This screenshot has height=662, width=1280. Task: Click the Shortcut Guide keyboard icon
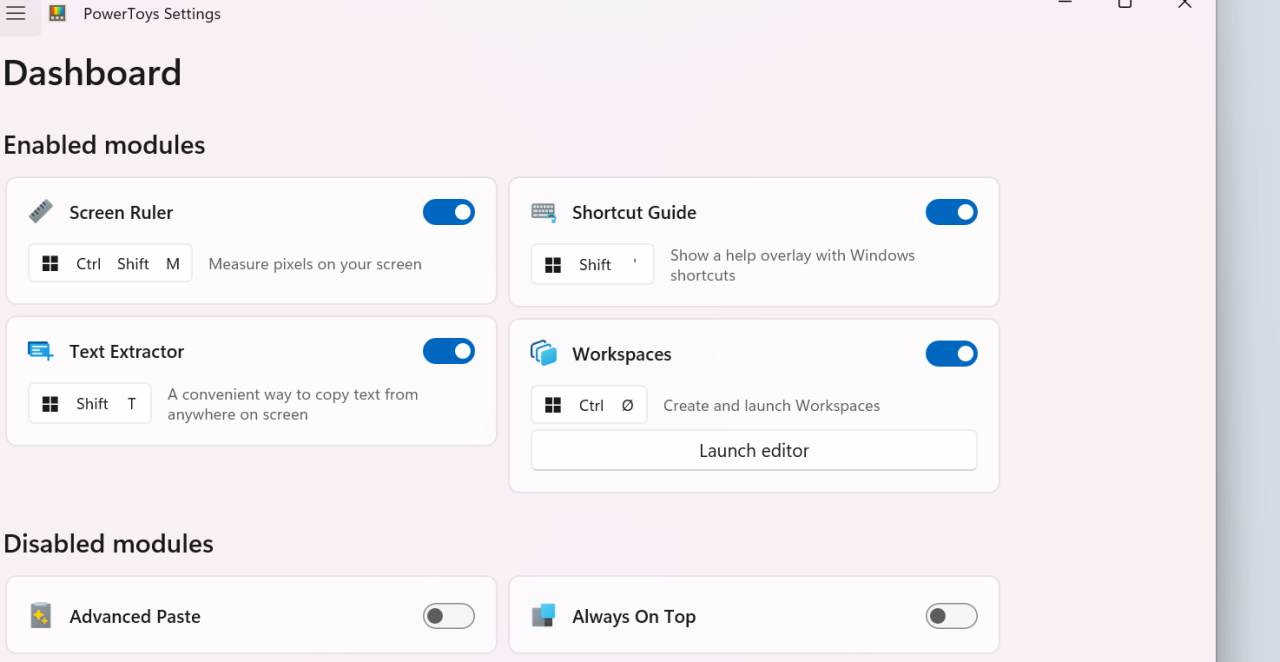pos(544,212)
